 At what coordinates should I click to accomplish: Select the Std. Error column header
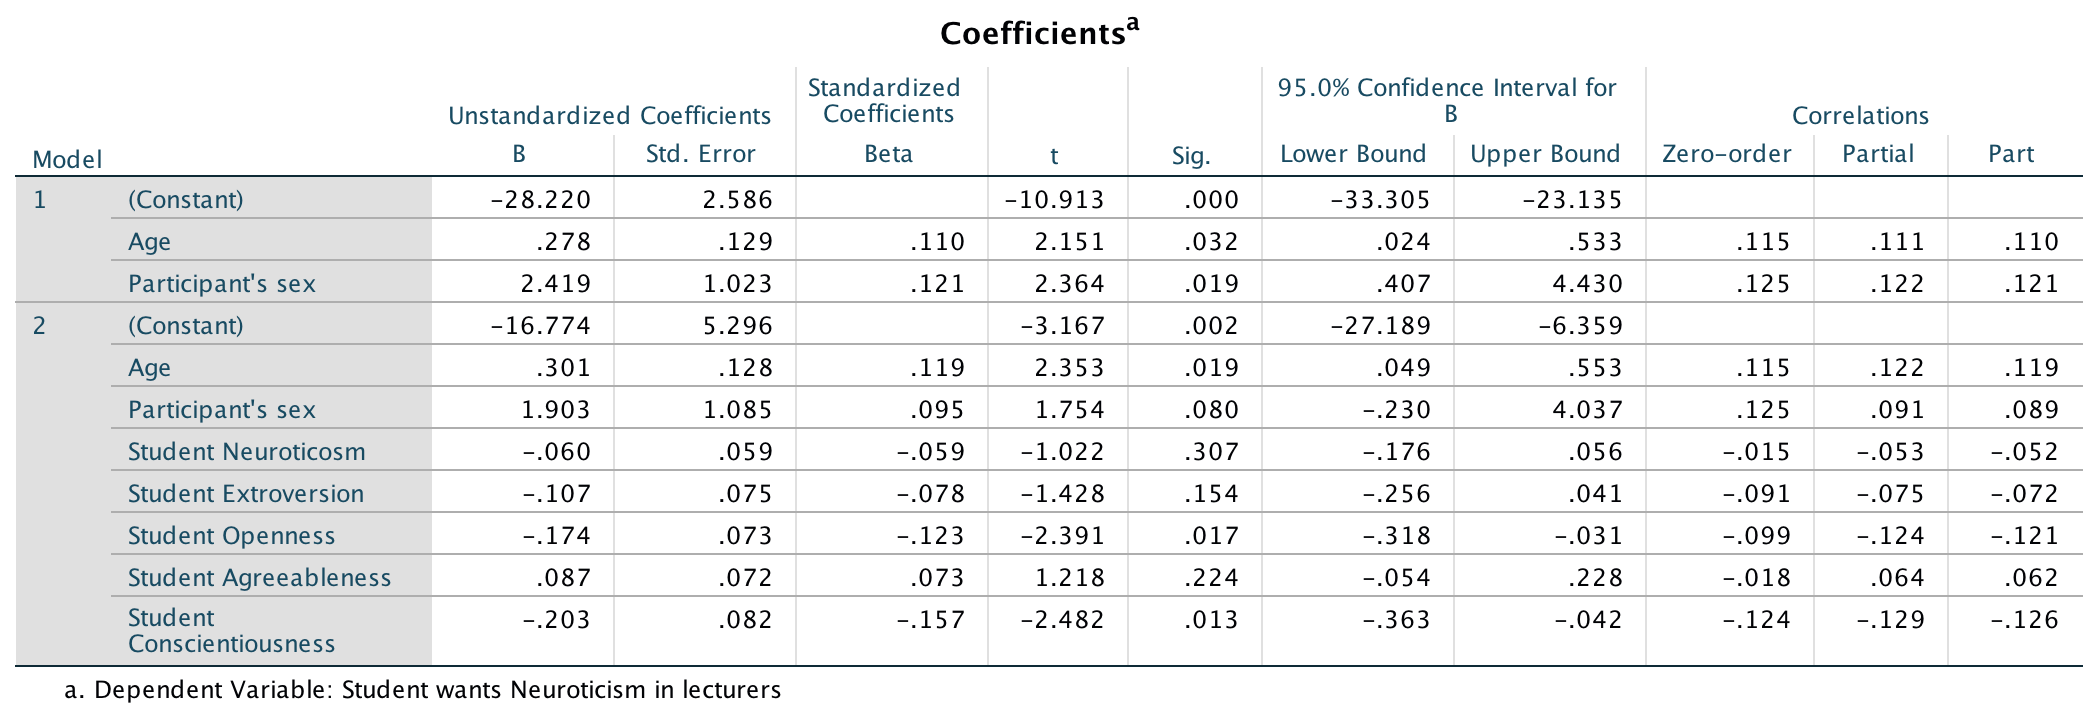point(700,154)
